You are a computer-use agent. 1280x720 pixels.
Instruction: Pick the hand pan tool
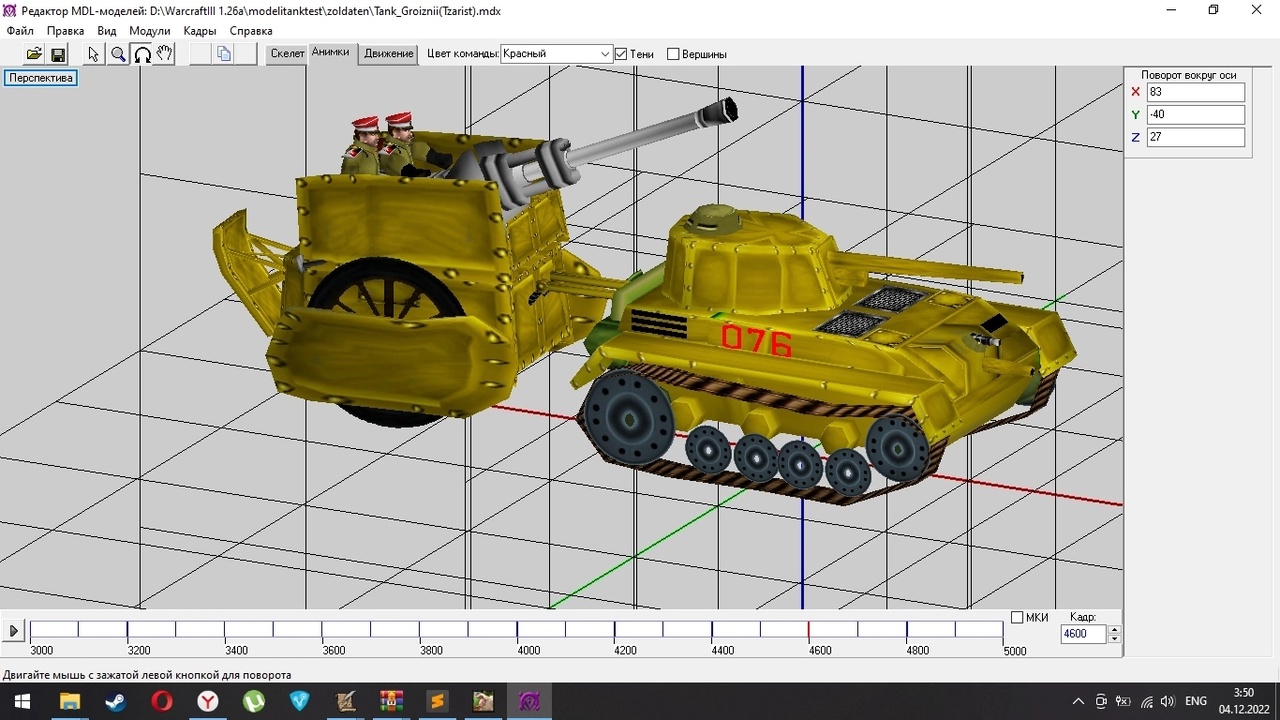165,54
